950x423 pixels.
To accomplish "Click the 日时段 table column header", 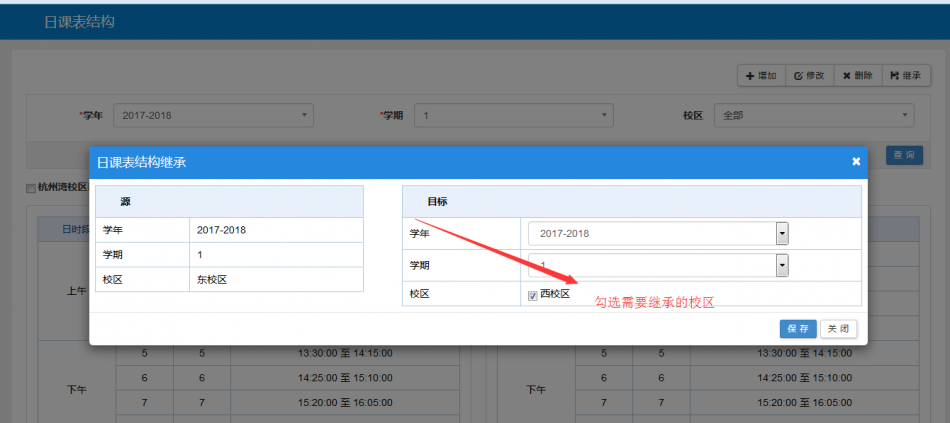I will [74, 229].
